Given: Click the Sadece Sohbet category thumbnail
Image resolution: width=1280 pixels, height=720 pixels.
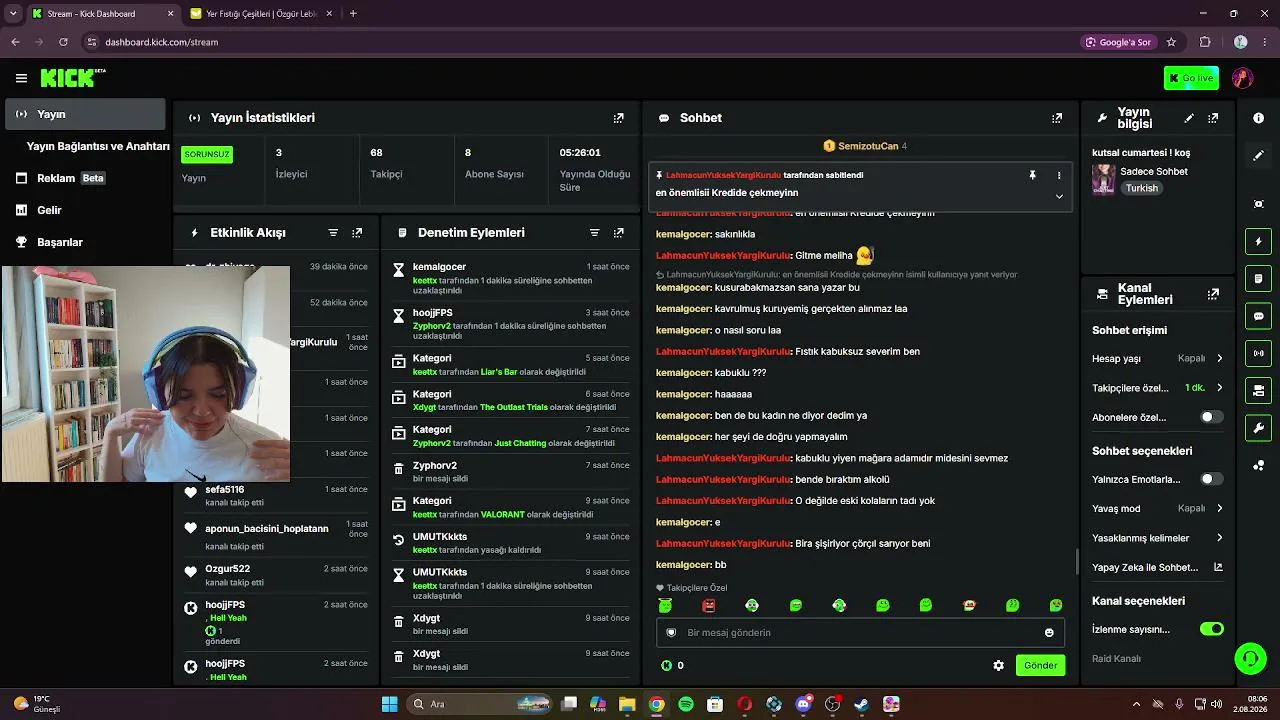Looking at the screenshot, I should [x=1104, y=179].
